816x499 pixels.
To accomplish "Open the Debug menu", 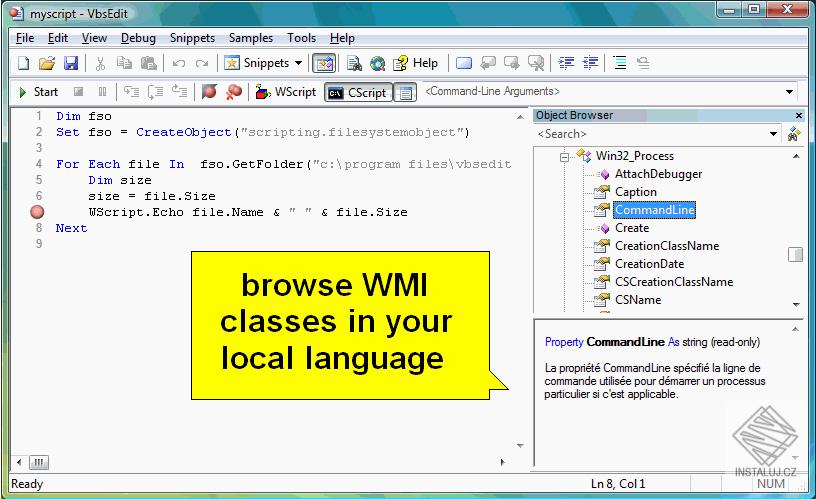I will tap(138, 38).
